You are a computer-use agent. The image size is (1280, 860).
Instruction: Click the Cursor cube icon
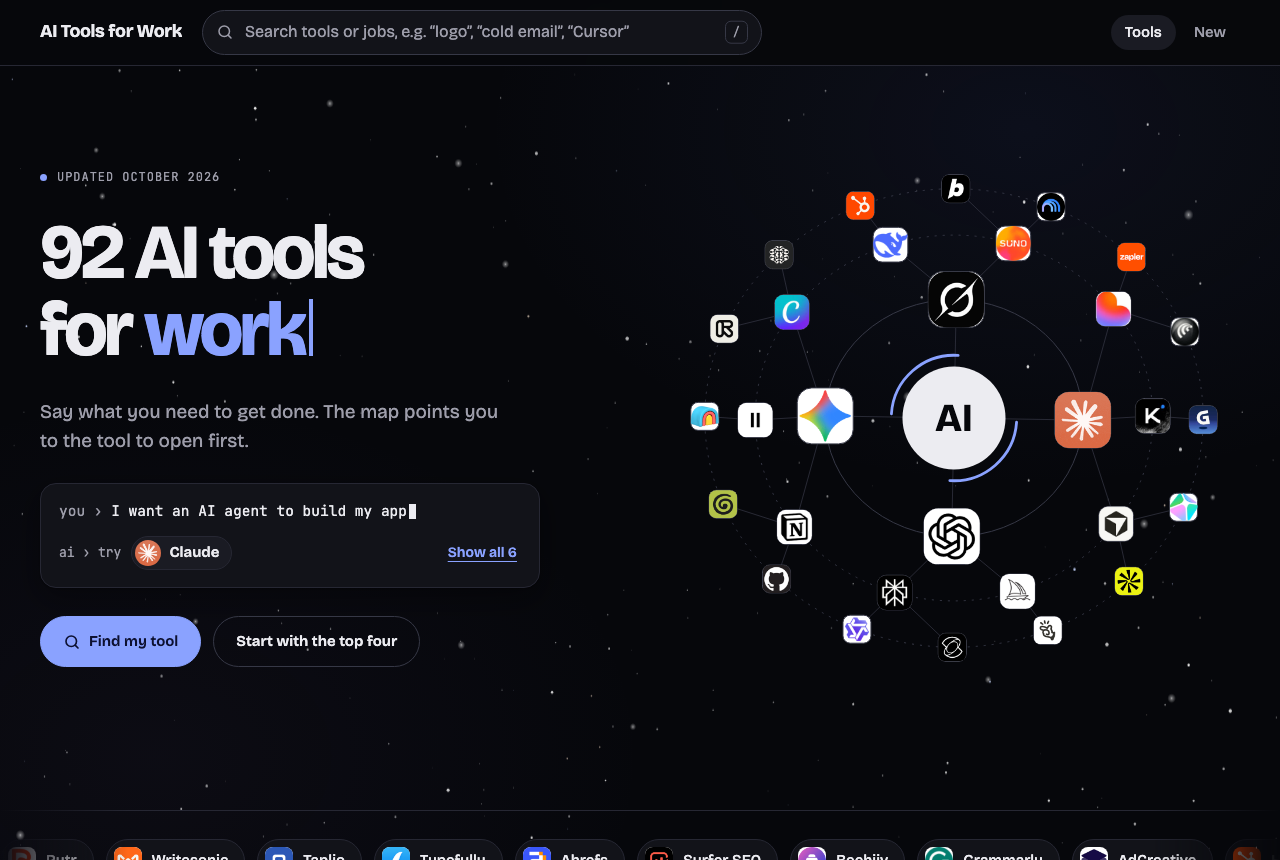coord(1116,523)
